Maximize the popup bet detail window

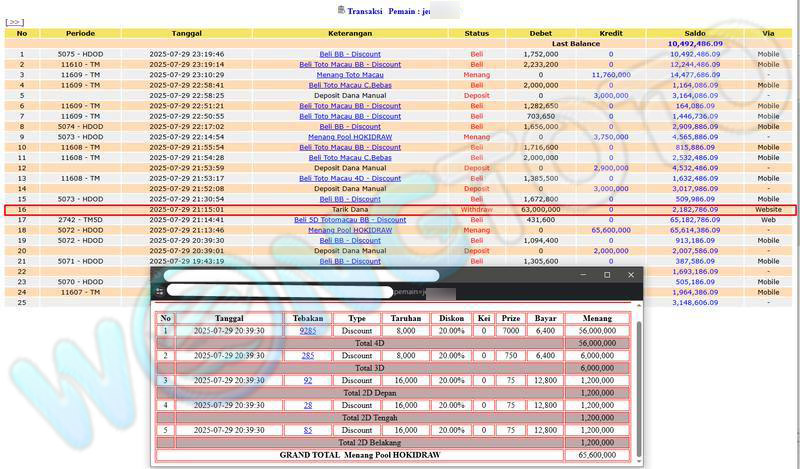pyautogui.click(x=606, y=274)
